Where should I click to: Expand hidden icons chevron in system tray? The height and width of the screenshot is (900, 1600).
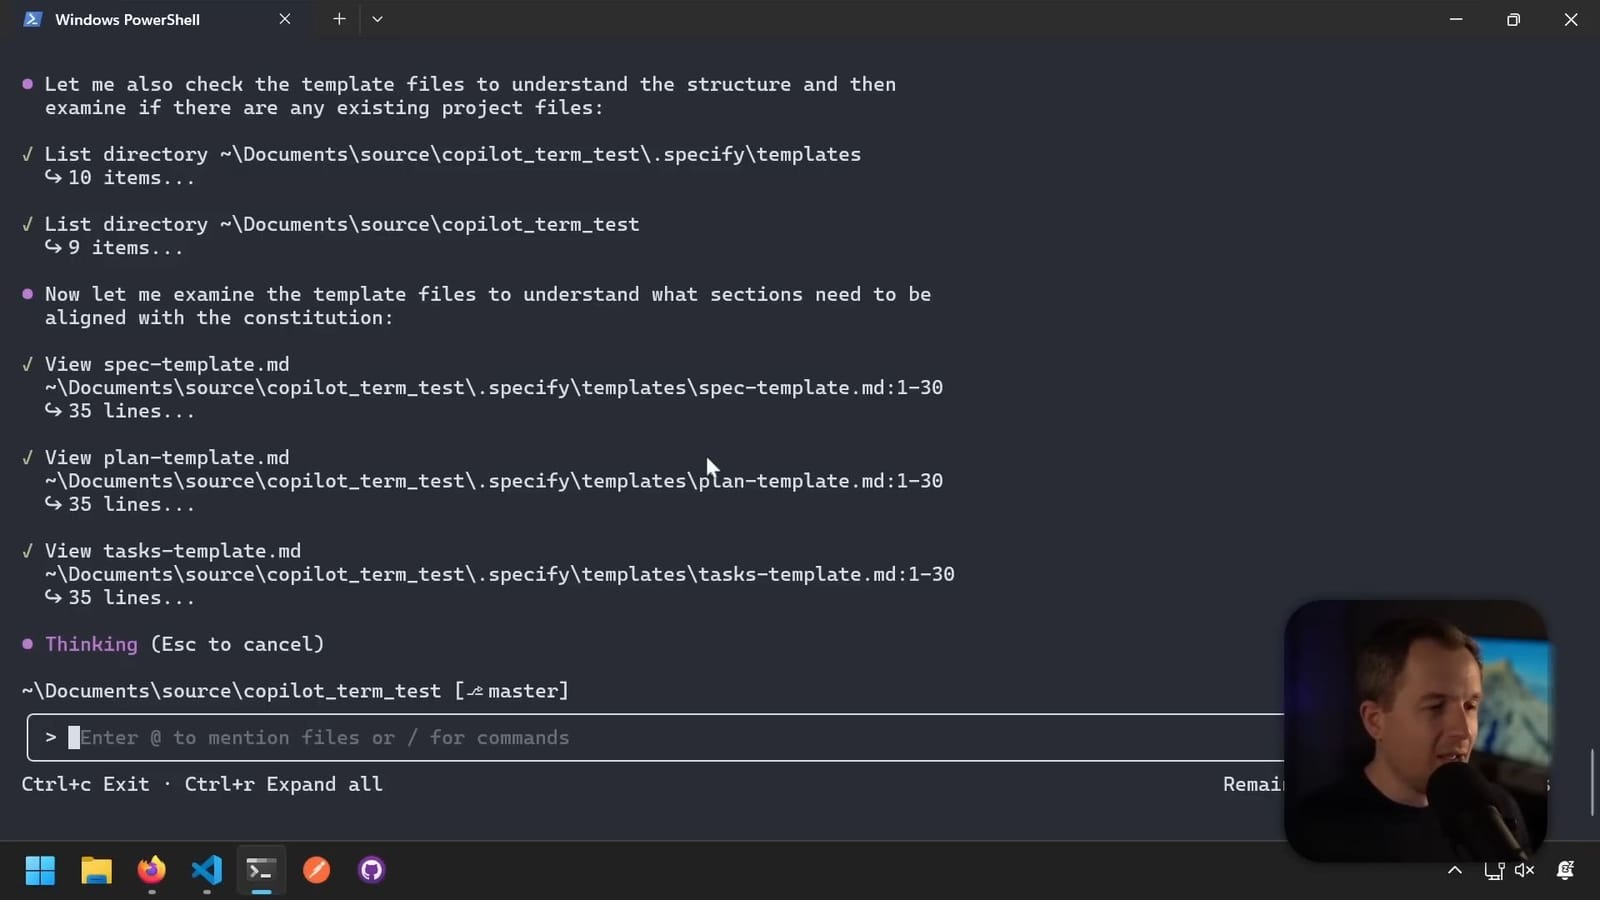pos(1453,870)
